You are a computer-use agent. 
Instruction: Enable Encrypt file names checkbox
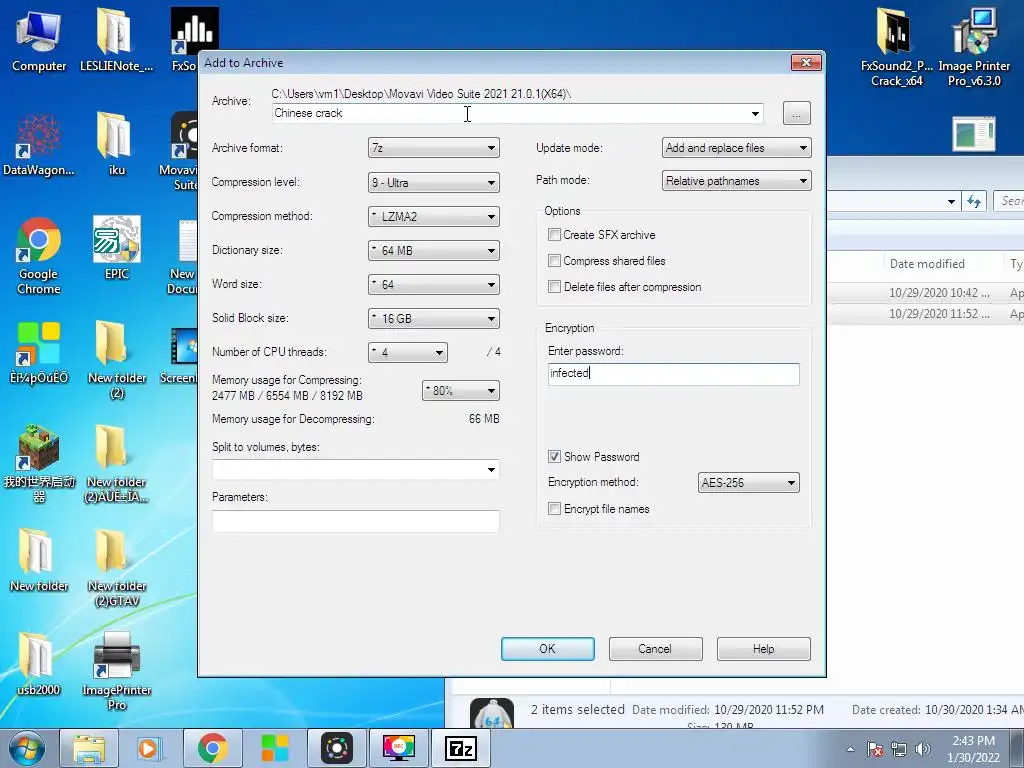point(554,509)
